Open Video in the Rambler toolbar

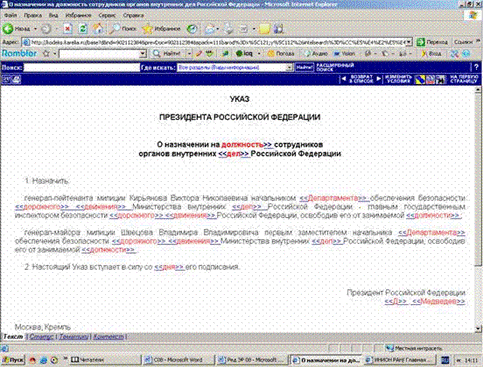point(344,53)
